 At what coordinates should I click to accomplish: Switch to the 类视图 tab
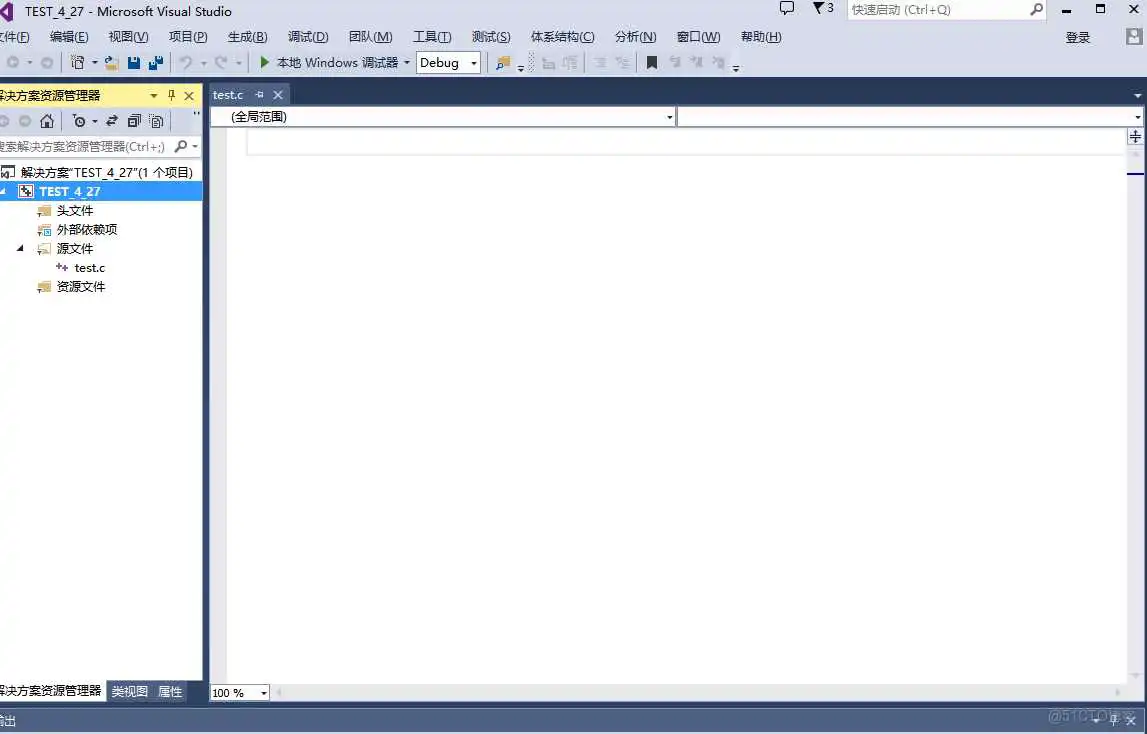(129, 691)
